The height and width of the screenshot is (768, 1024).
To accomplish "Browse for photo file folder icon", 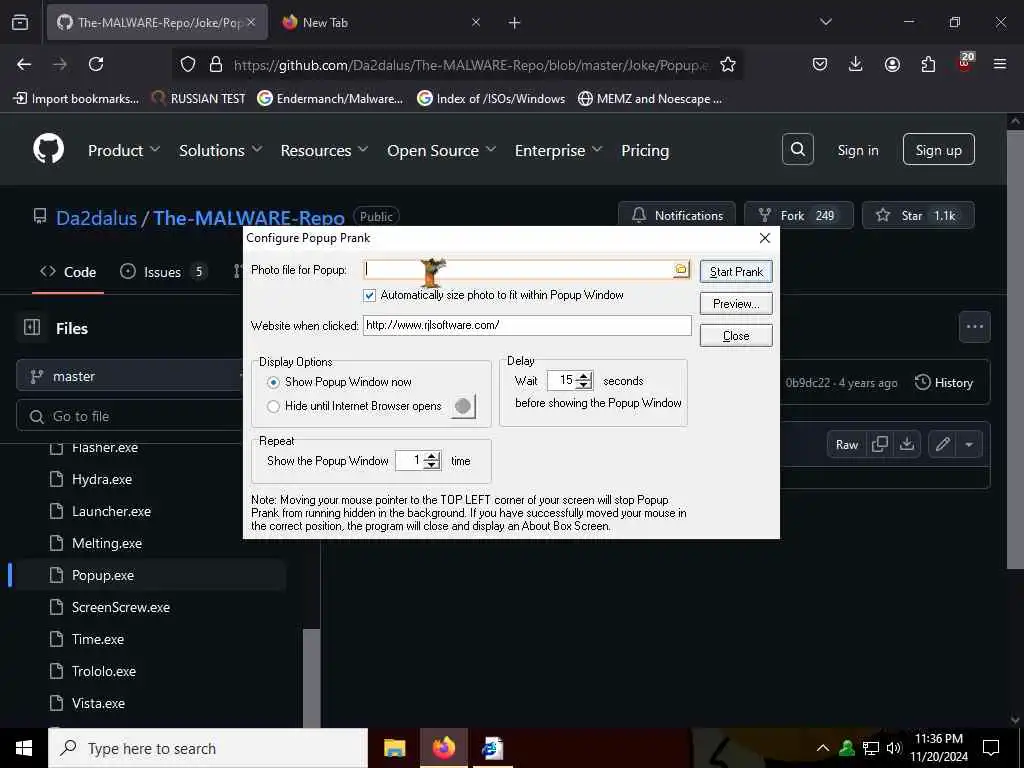I will click(x=680, y=269).
